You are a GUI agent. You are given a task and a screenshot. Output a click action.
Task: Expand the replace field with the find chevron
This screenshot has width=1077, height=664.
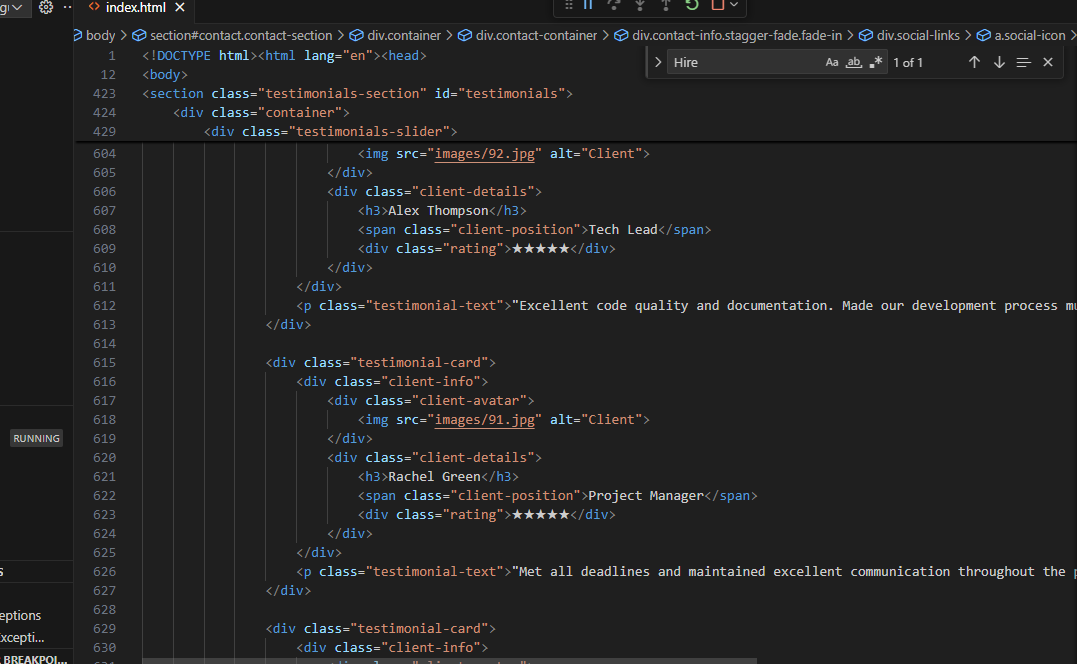click(658, 62)
